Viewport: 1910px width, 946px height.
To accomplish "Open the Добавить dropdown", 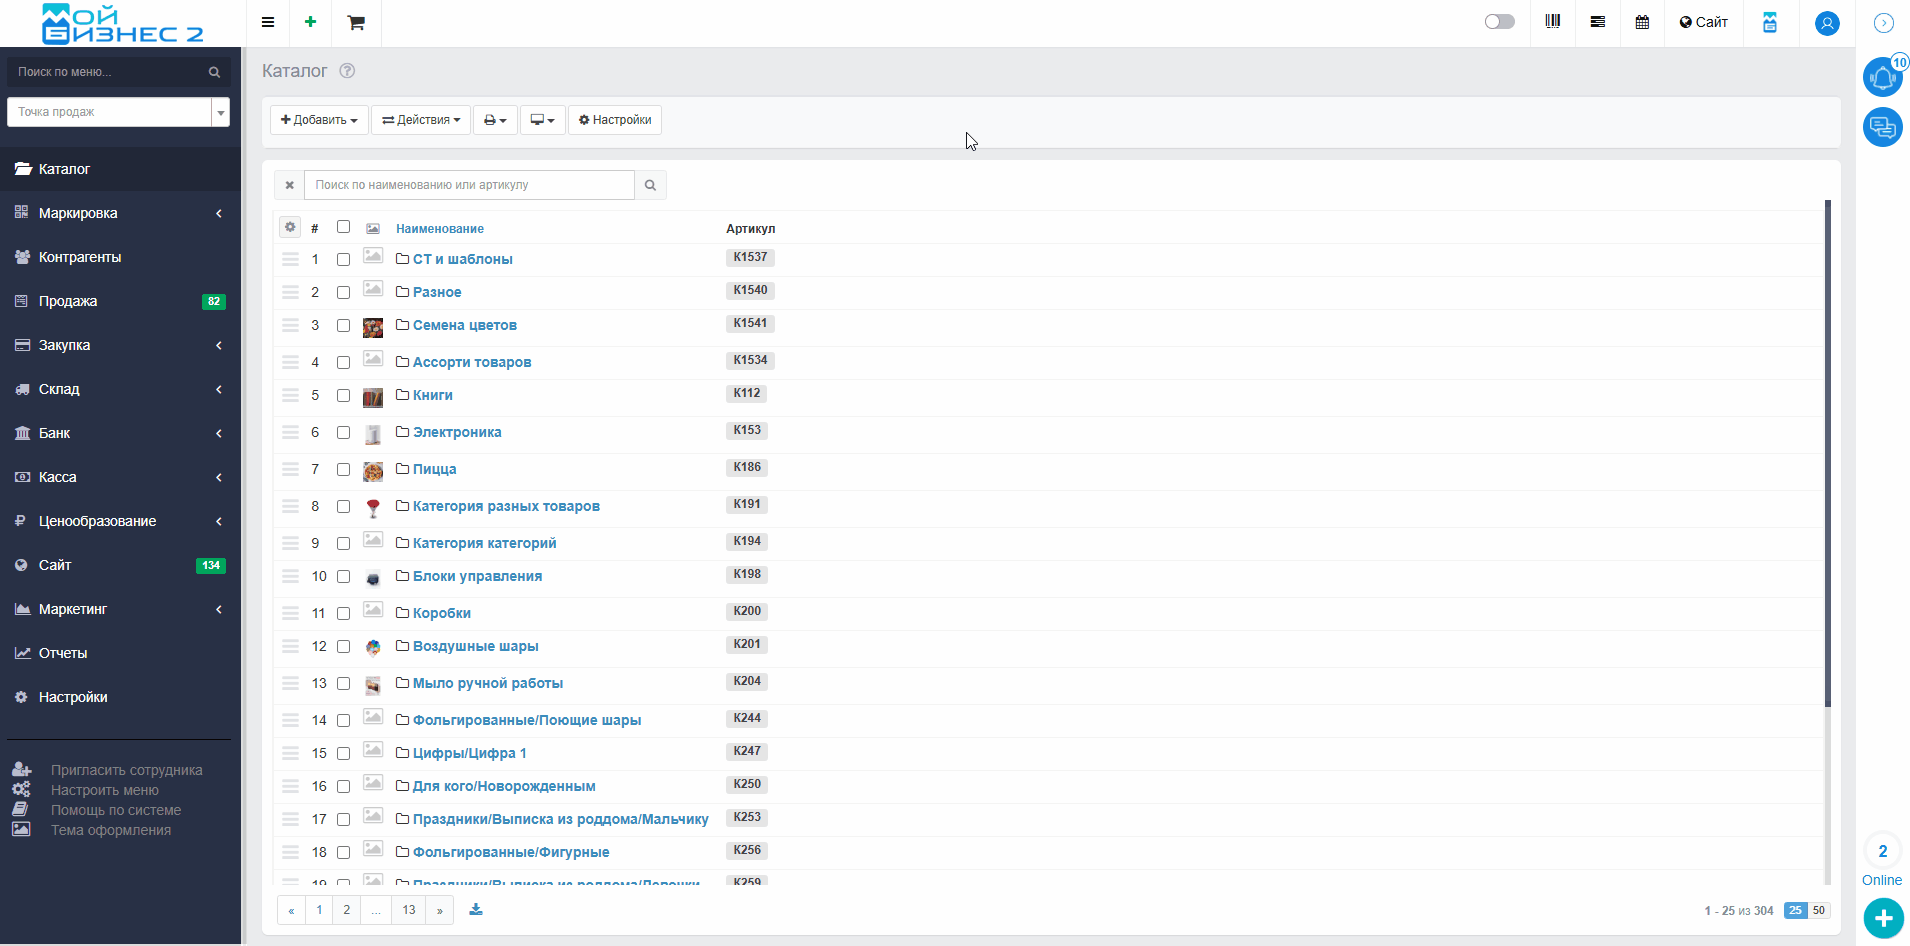I will pyautogui.click(x=319, y=120).
